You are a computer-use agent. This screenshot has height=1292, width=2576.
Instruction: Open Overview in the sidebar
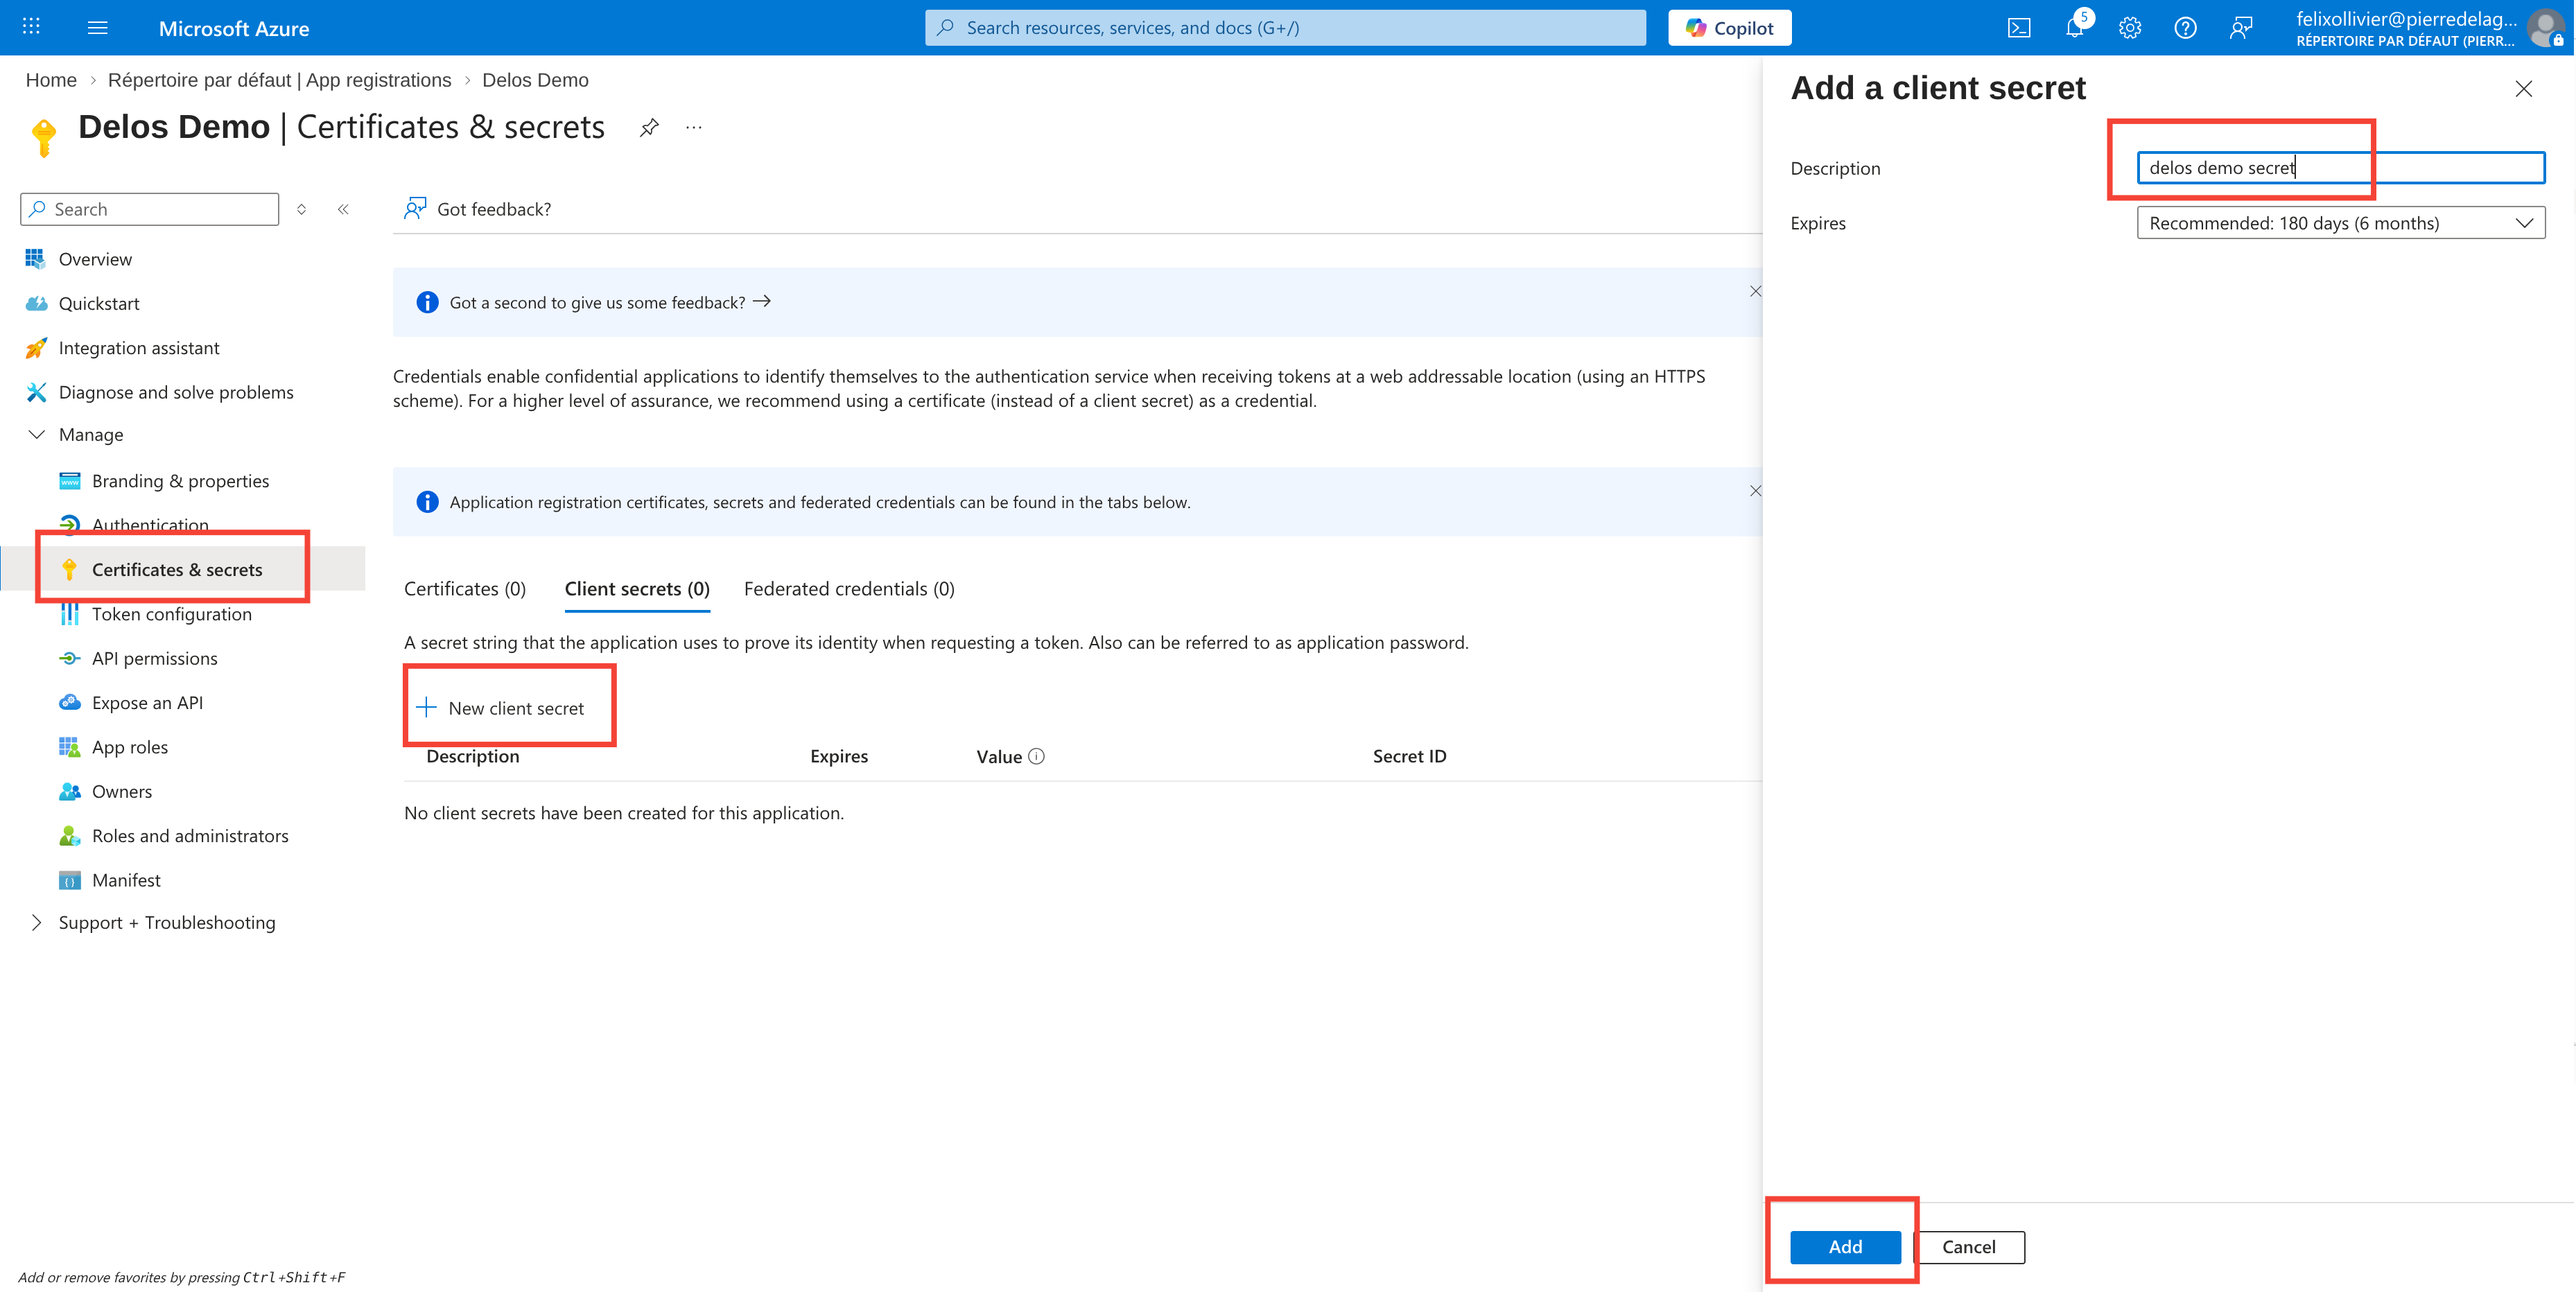(x=95, y=259)
